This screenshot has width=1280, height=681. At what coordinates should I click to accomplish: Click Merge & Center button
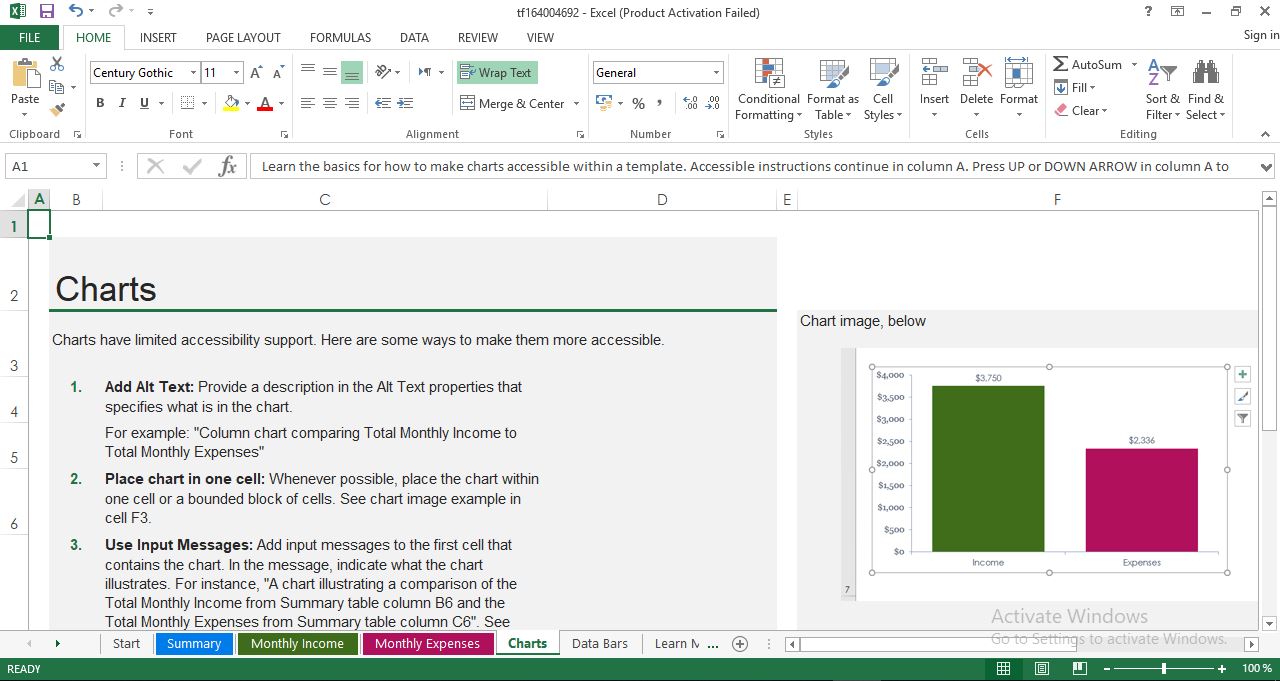pos(512,103)
